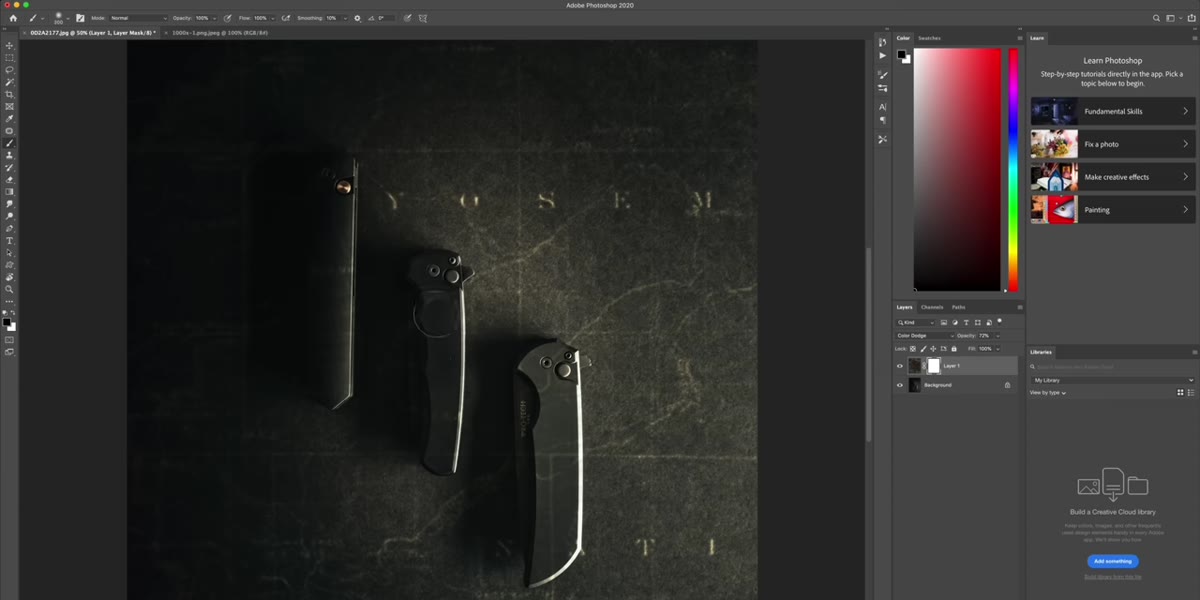Select the Horizontal Type tool
Viewport: 1200px width, 600px height.
(x=10, y=240)
